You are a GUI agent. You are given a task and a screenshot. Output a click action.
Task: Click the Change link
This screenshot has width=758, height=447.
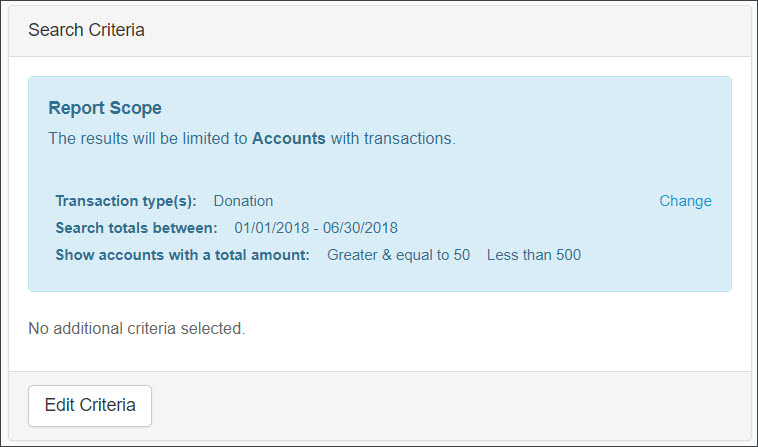click(x=685, y=201)
